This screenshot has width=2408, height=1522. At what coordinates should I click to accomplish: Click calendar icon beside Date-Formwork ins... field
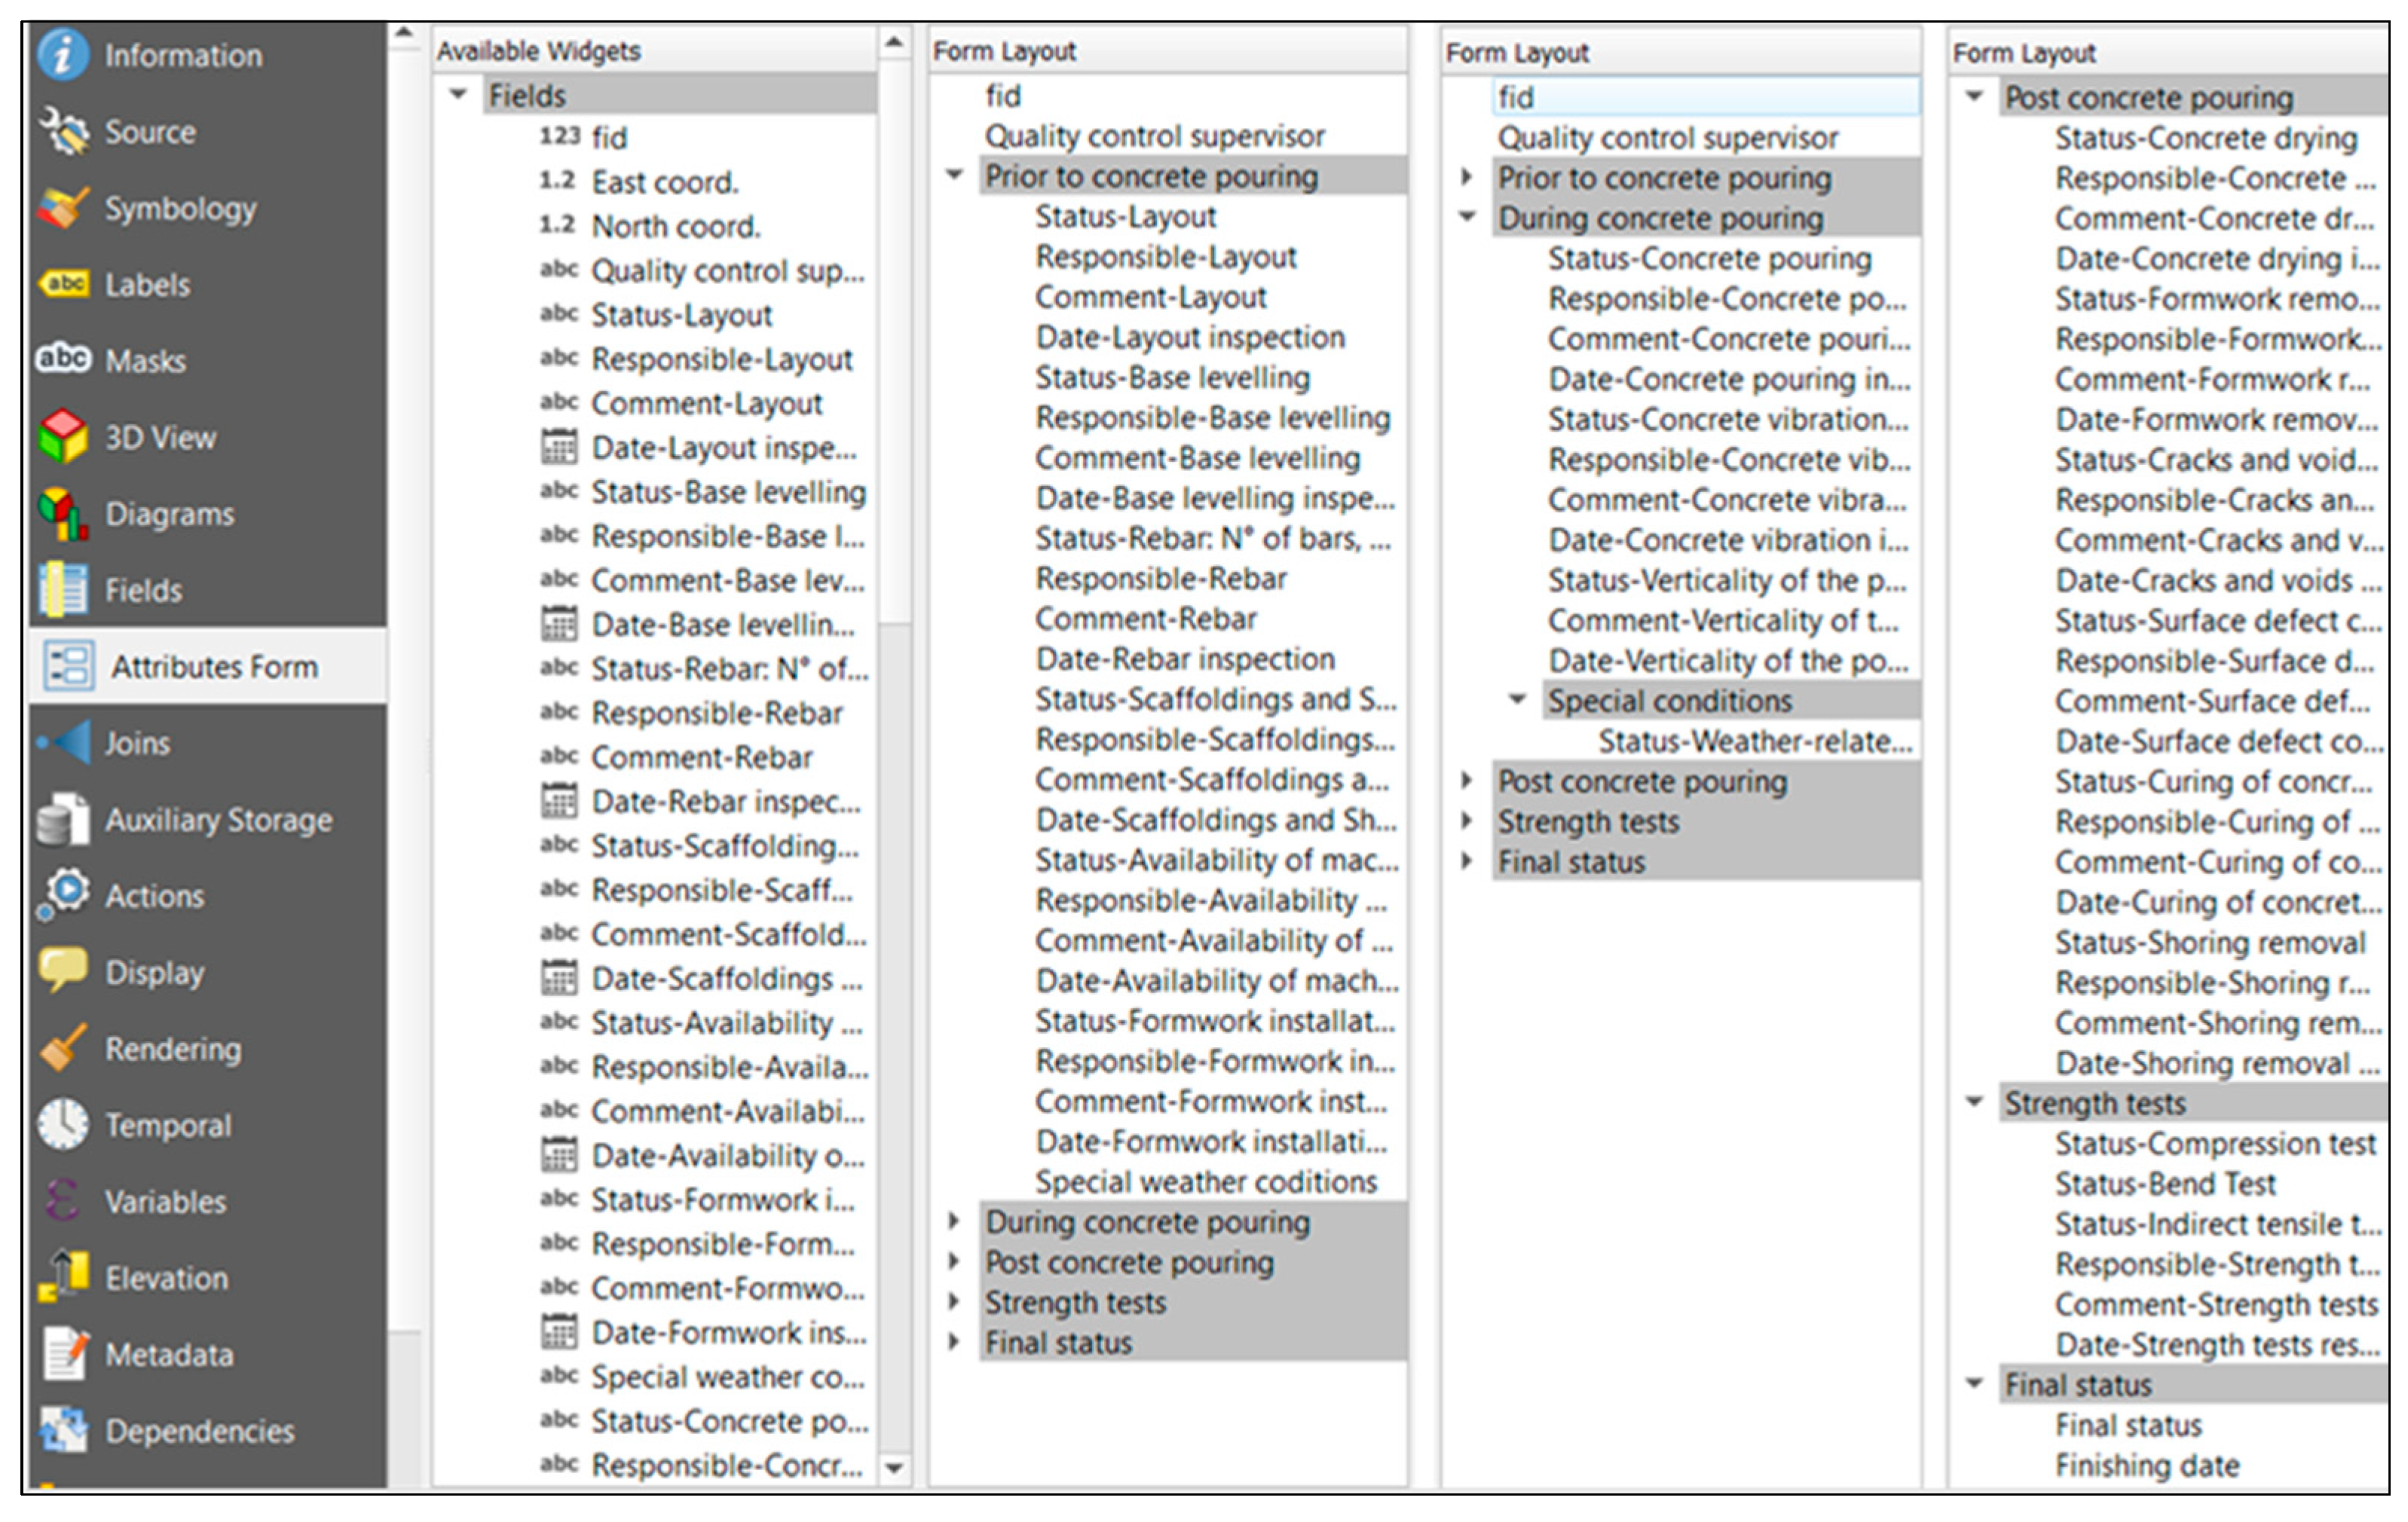[x=558, y=1331]
